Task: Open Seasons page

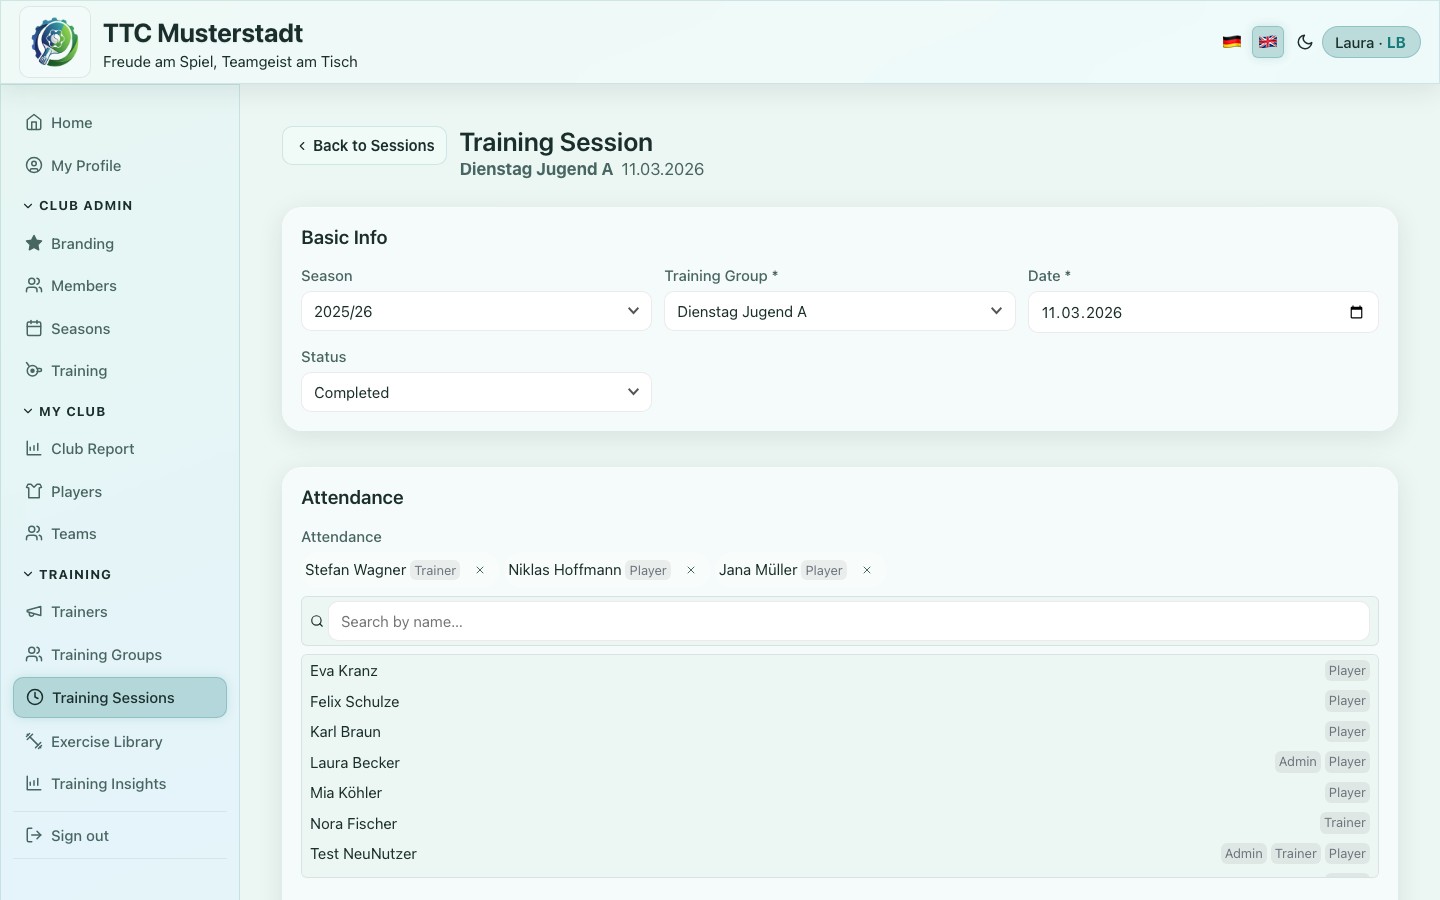Action: 120,329
